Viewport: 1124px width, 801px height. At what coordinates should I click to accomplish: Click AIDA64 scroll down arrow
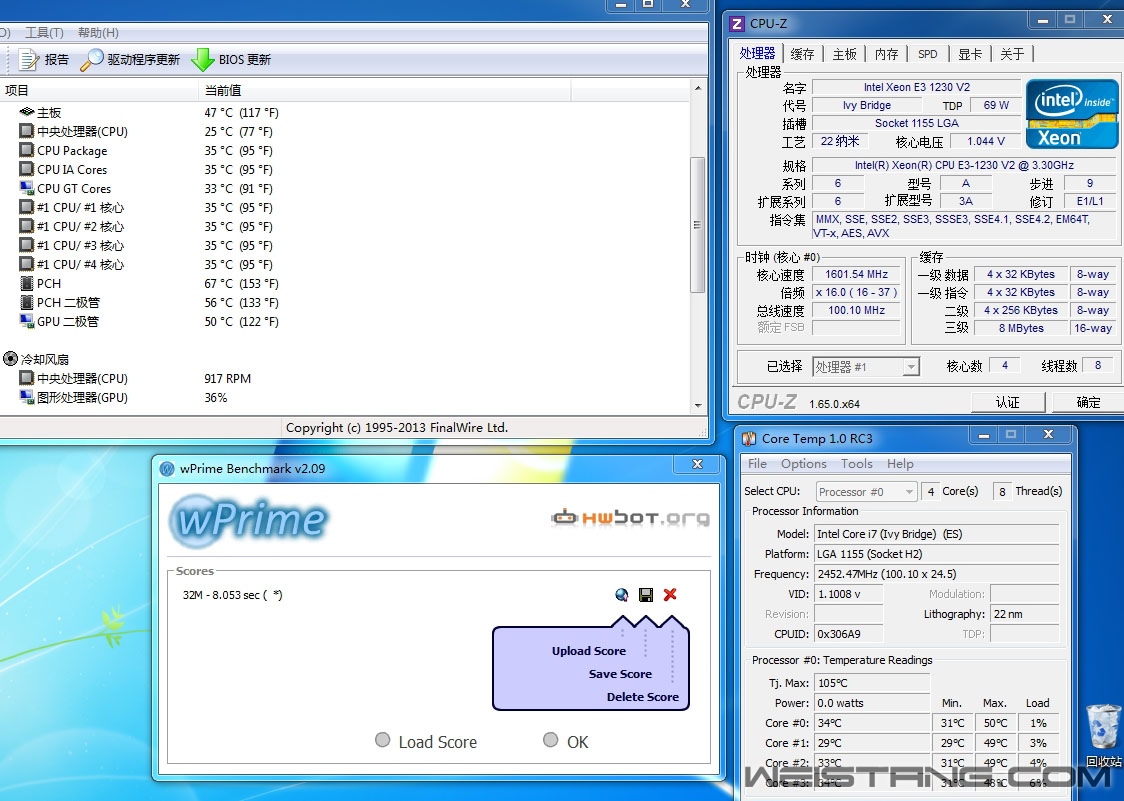point(697,406)
